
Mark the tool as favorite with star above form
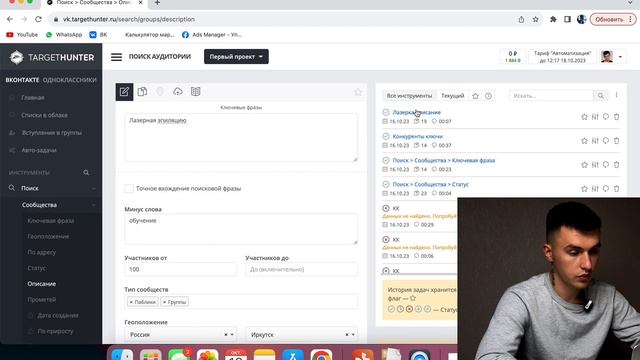(x=358, y=92)
